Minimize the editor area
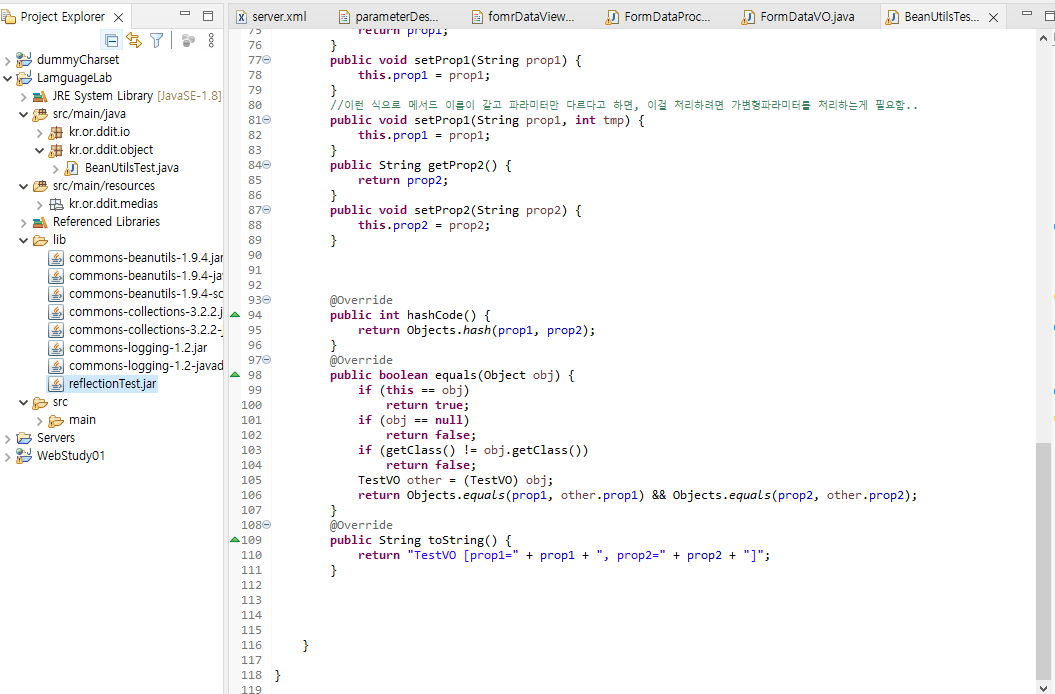This screenshot has width=1055, height=694. [x=1026, y=13]
